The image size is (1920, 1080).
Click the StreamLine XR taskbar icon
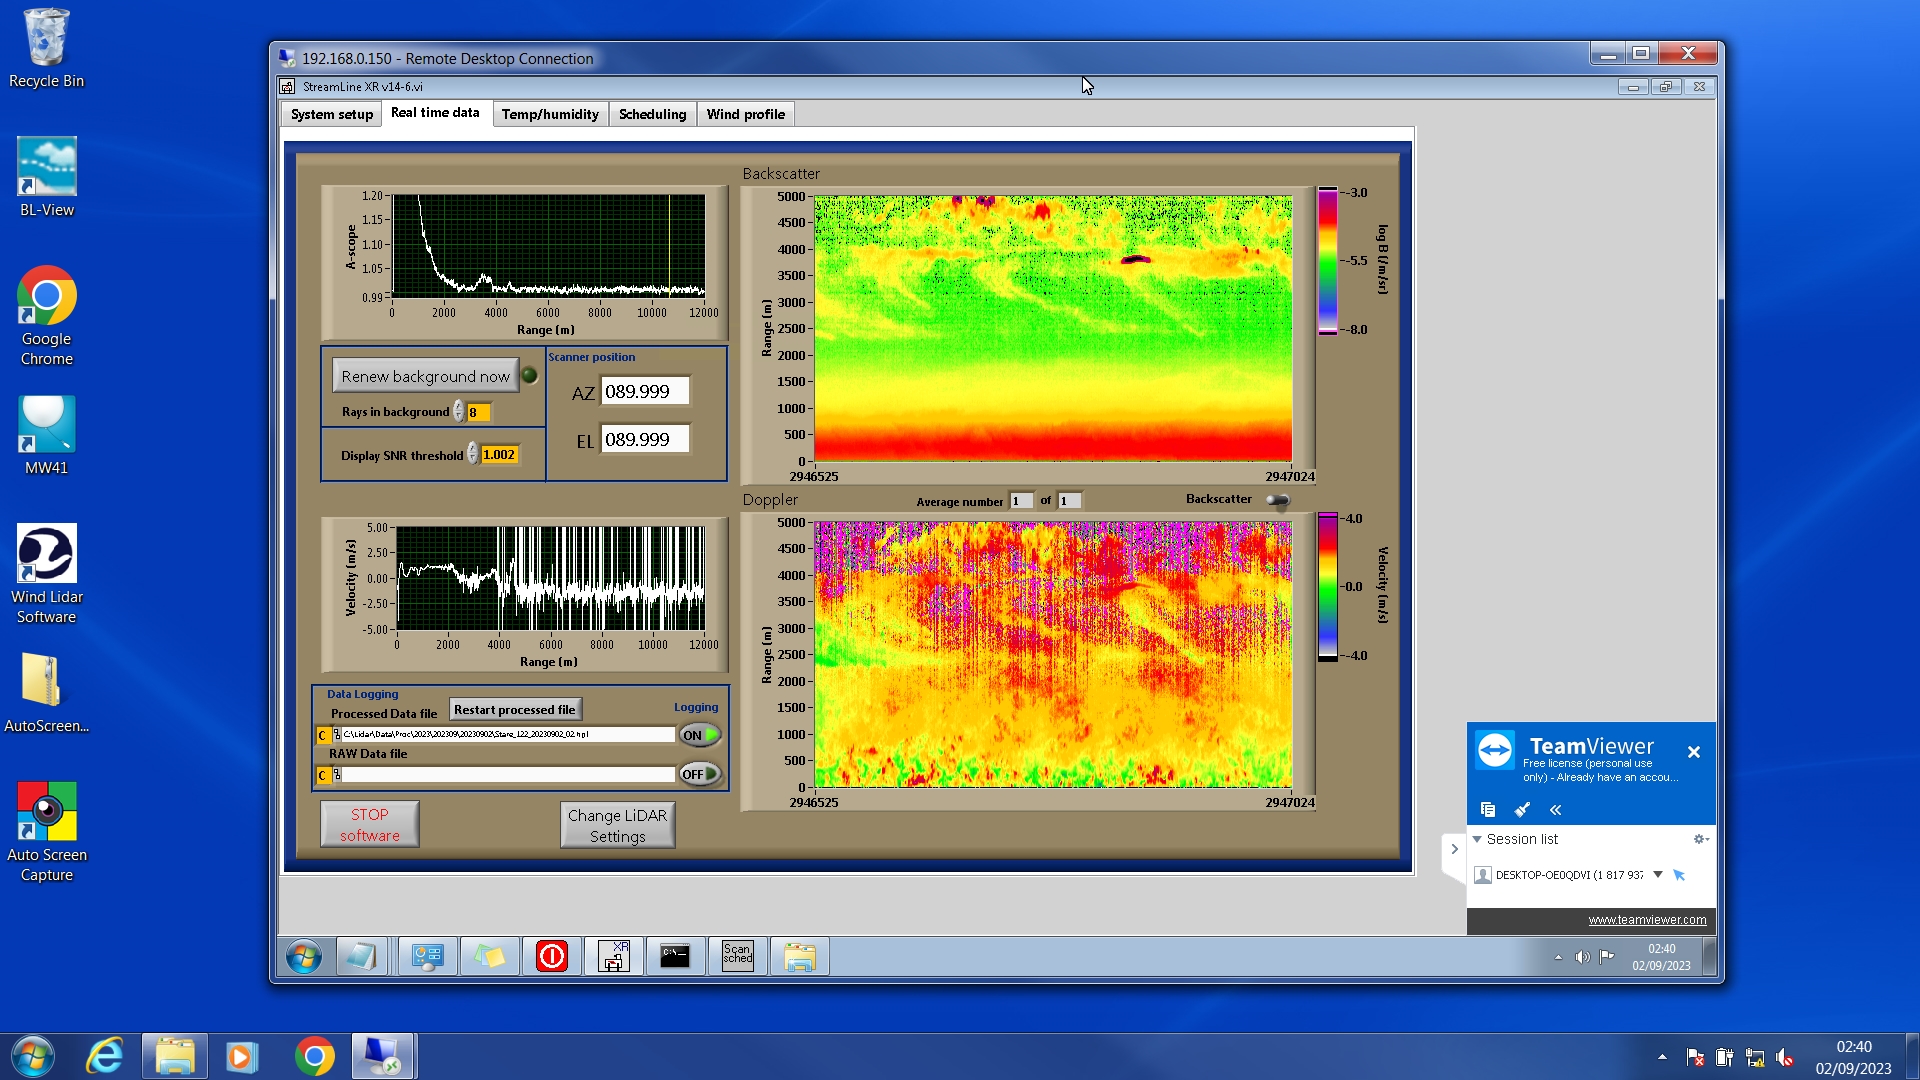coord(613,957)
